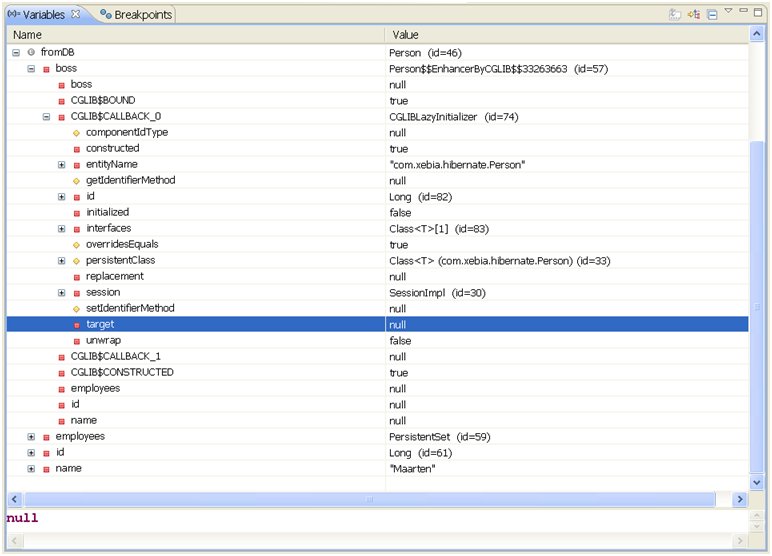
Task: Minimize the Variables view panel
Action: click(743, 10)
